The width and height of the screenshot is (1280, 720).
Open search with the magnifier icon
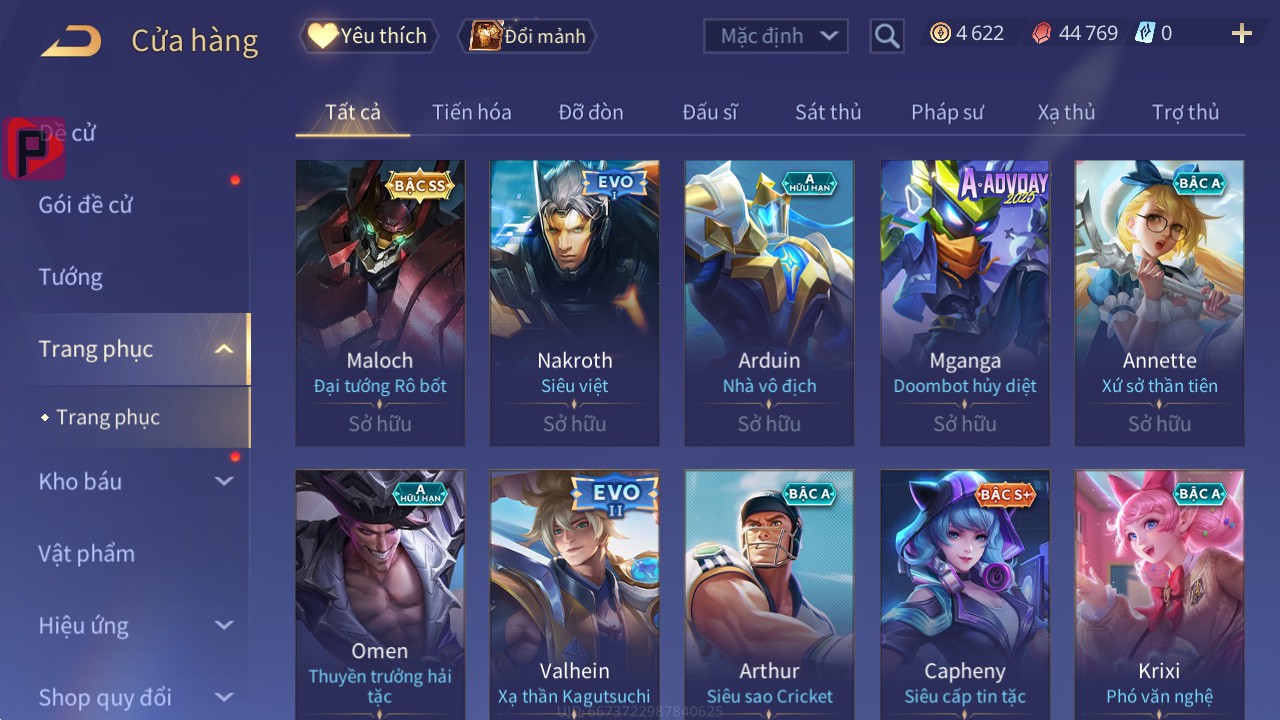tap(886, 37)
